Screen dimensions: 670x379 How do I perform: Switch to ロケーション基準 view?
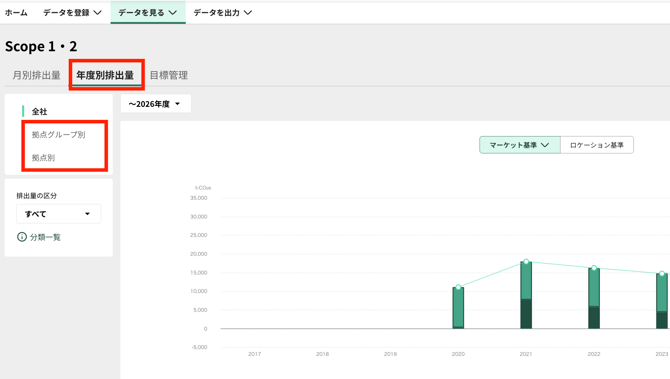click(x=597, y=145)
